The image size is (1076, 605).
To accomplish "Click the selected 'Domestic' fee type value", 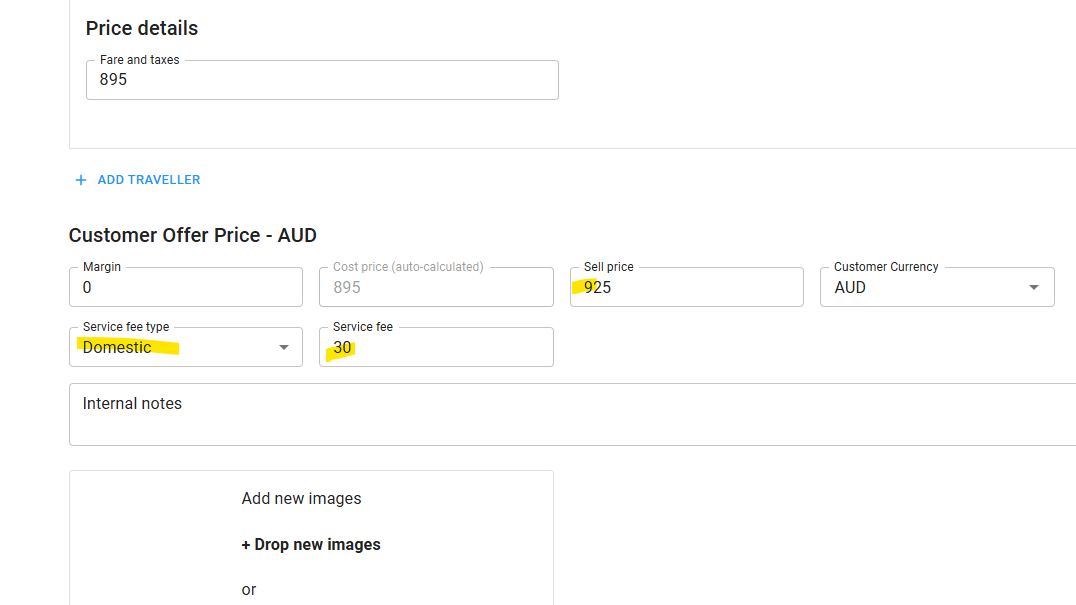I will click(x=117, y=348).
